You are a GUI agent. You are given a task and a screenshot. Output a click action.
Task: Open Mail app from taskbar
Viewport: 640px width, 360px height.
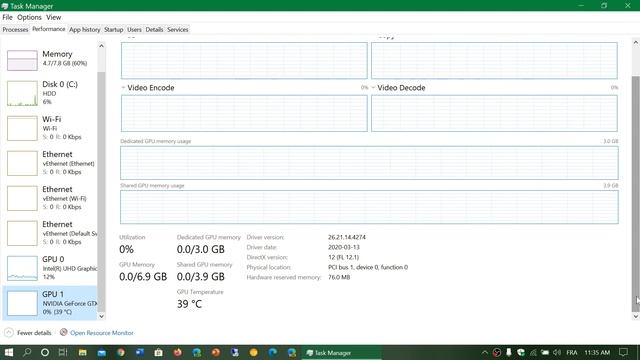[x=102, y=352]
